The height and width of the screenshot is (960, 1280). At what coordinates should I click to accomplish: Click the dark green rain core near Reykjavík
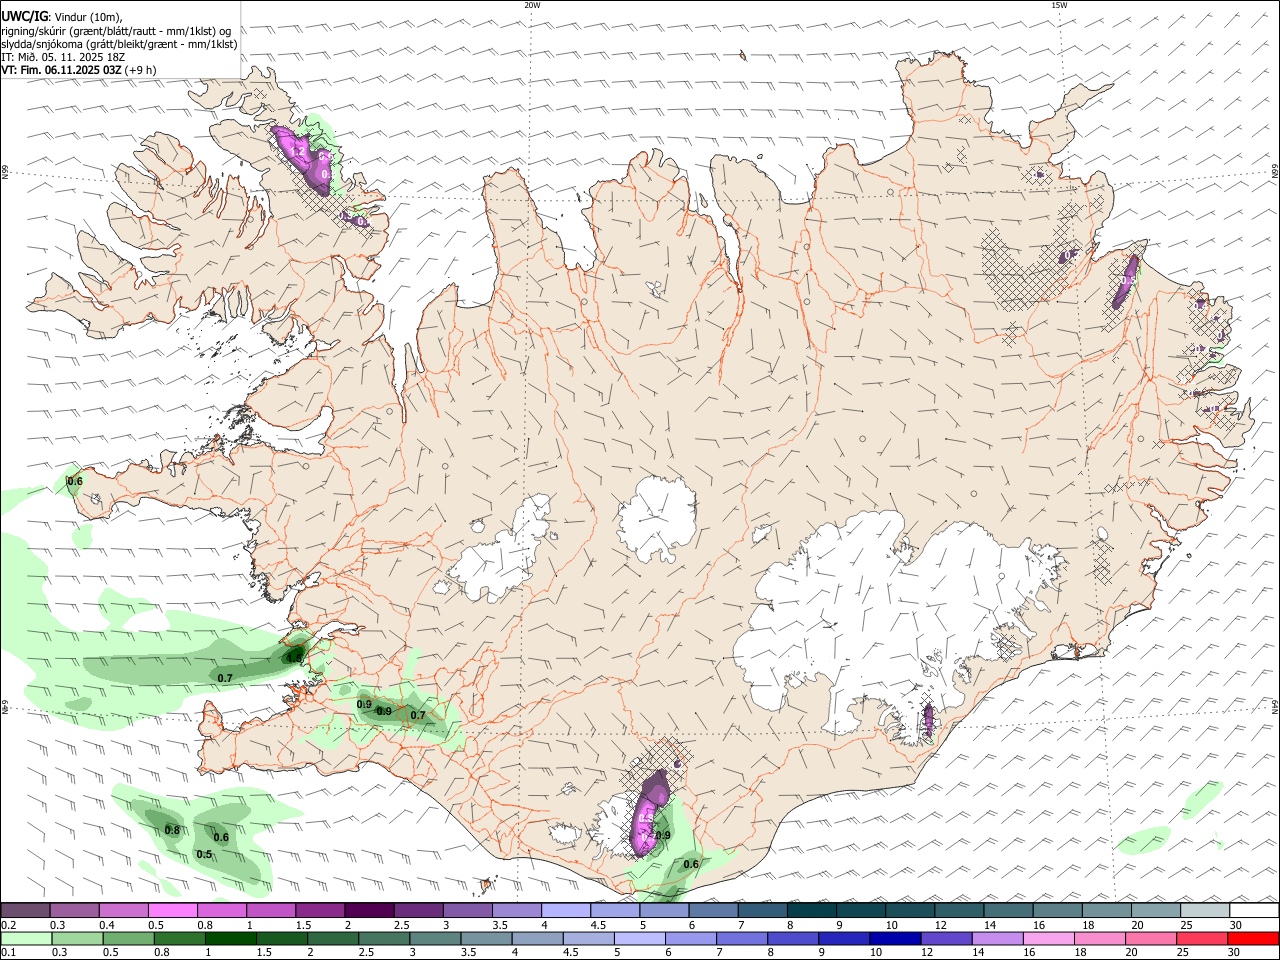pos(294,656)
